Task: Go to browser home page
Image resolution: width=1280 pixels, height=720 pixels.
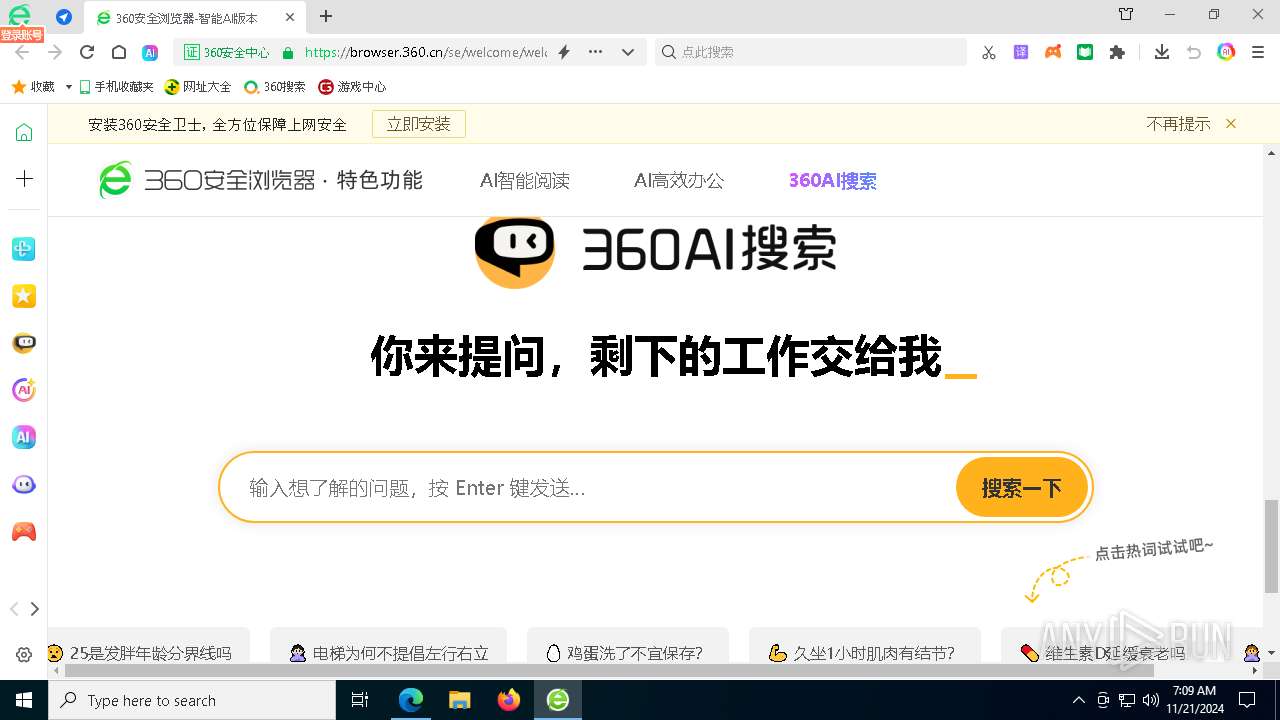Action: [119, 52]
